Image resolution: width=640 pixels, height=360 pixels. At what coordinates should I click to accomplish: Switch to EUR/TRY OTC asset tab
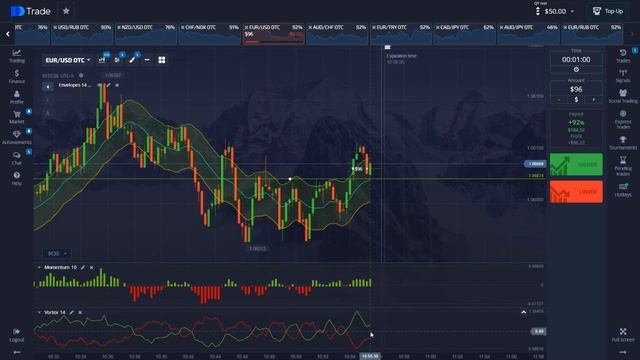[x=401, y=34]
